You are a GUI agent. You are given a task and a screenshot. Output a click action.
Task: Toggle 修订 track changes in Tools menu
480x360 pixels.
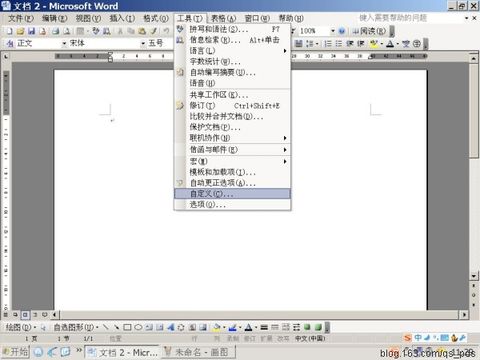232,106
